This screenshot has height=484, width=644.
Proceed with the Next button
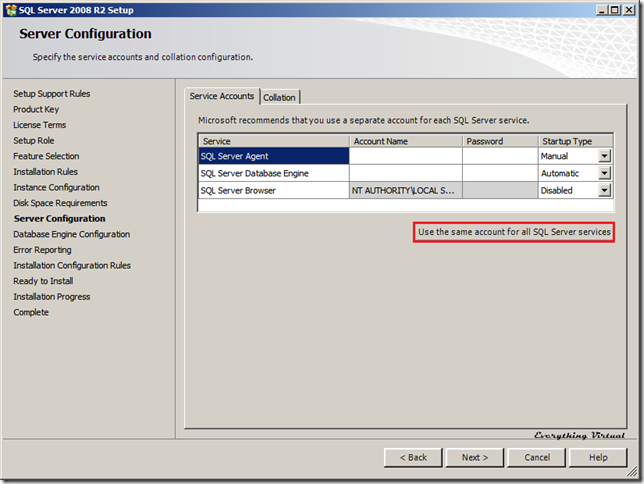475,457
